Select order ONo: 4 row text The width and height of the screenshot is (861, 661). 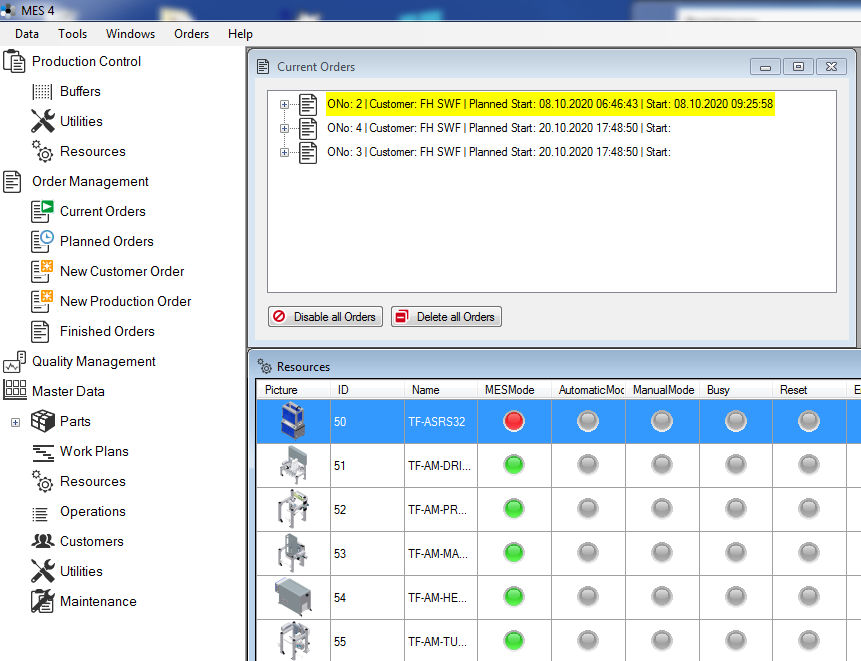[499, 128]
